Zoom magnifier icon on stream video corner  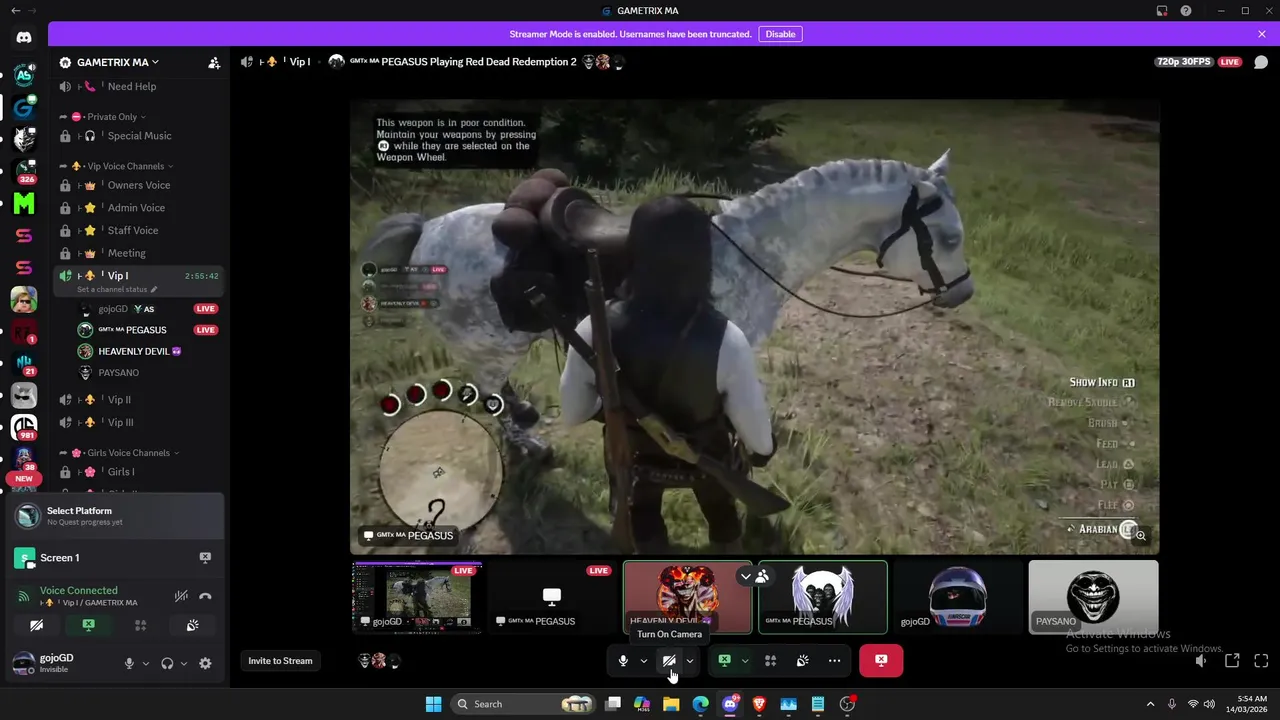click(x=1140, y=536)
